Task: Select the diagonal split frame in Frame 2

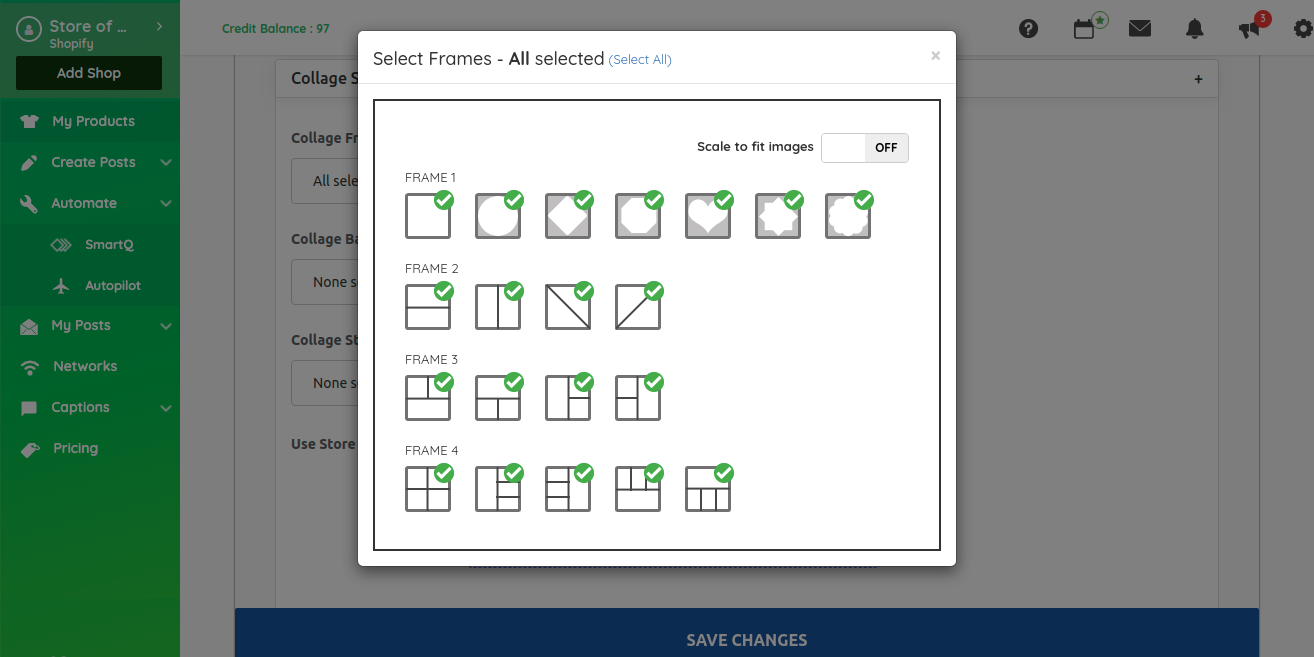Action: [567, 307]
